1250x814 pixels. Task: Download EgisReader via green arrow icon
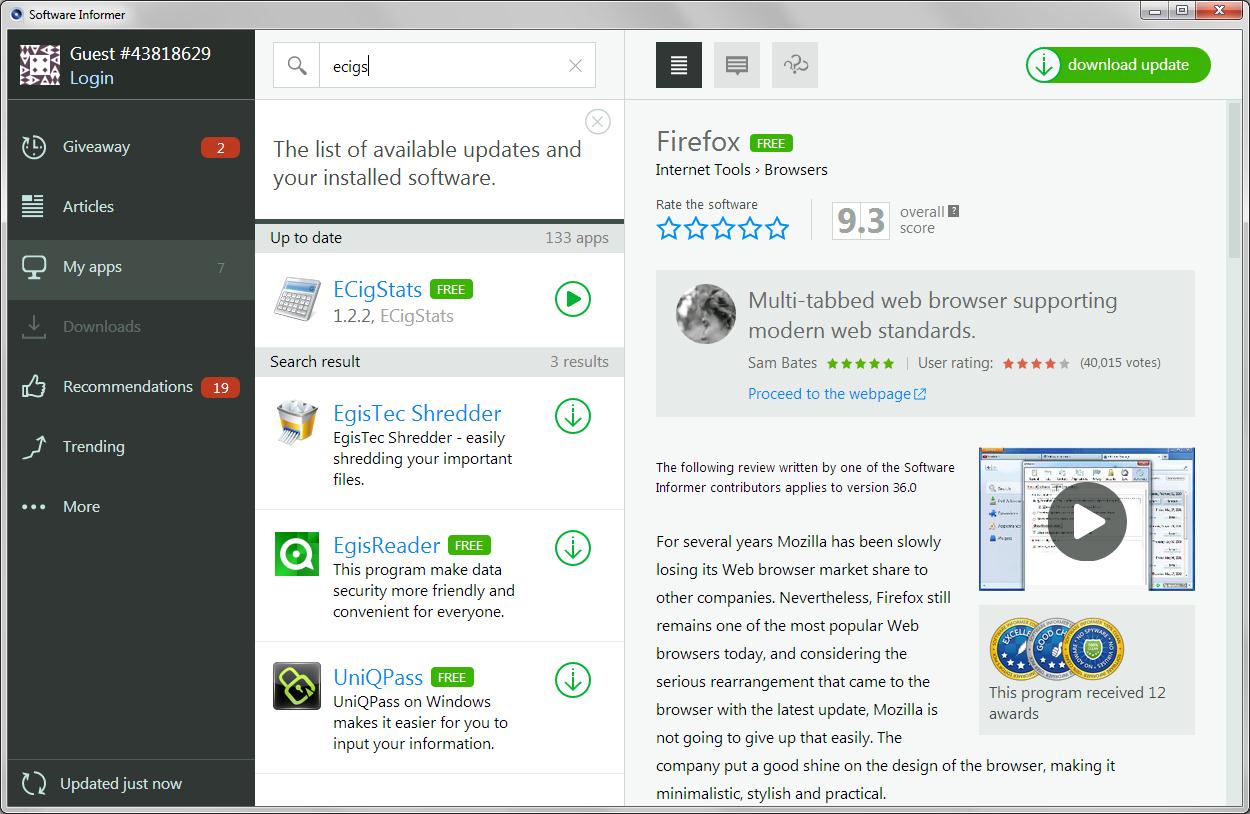572,548
